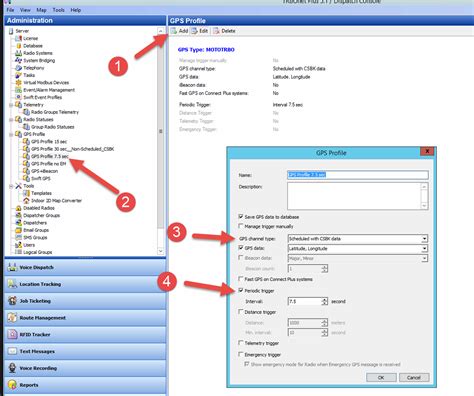Select GPS Profile 7.5 sec tree item
Viewport: 474px width, 396px height.
point(50,156)
